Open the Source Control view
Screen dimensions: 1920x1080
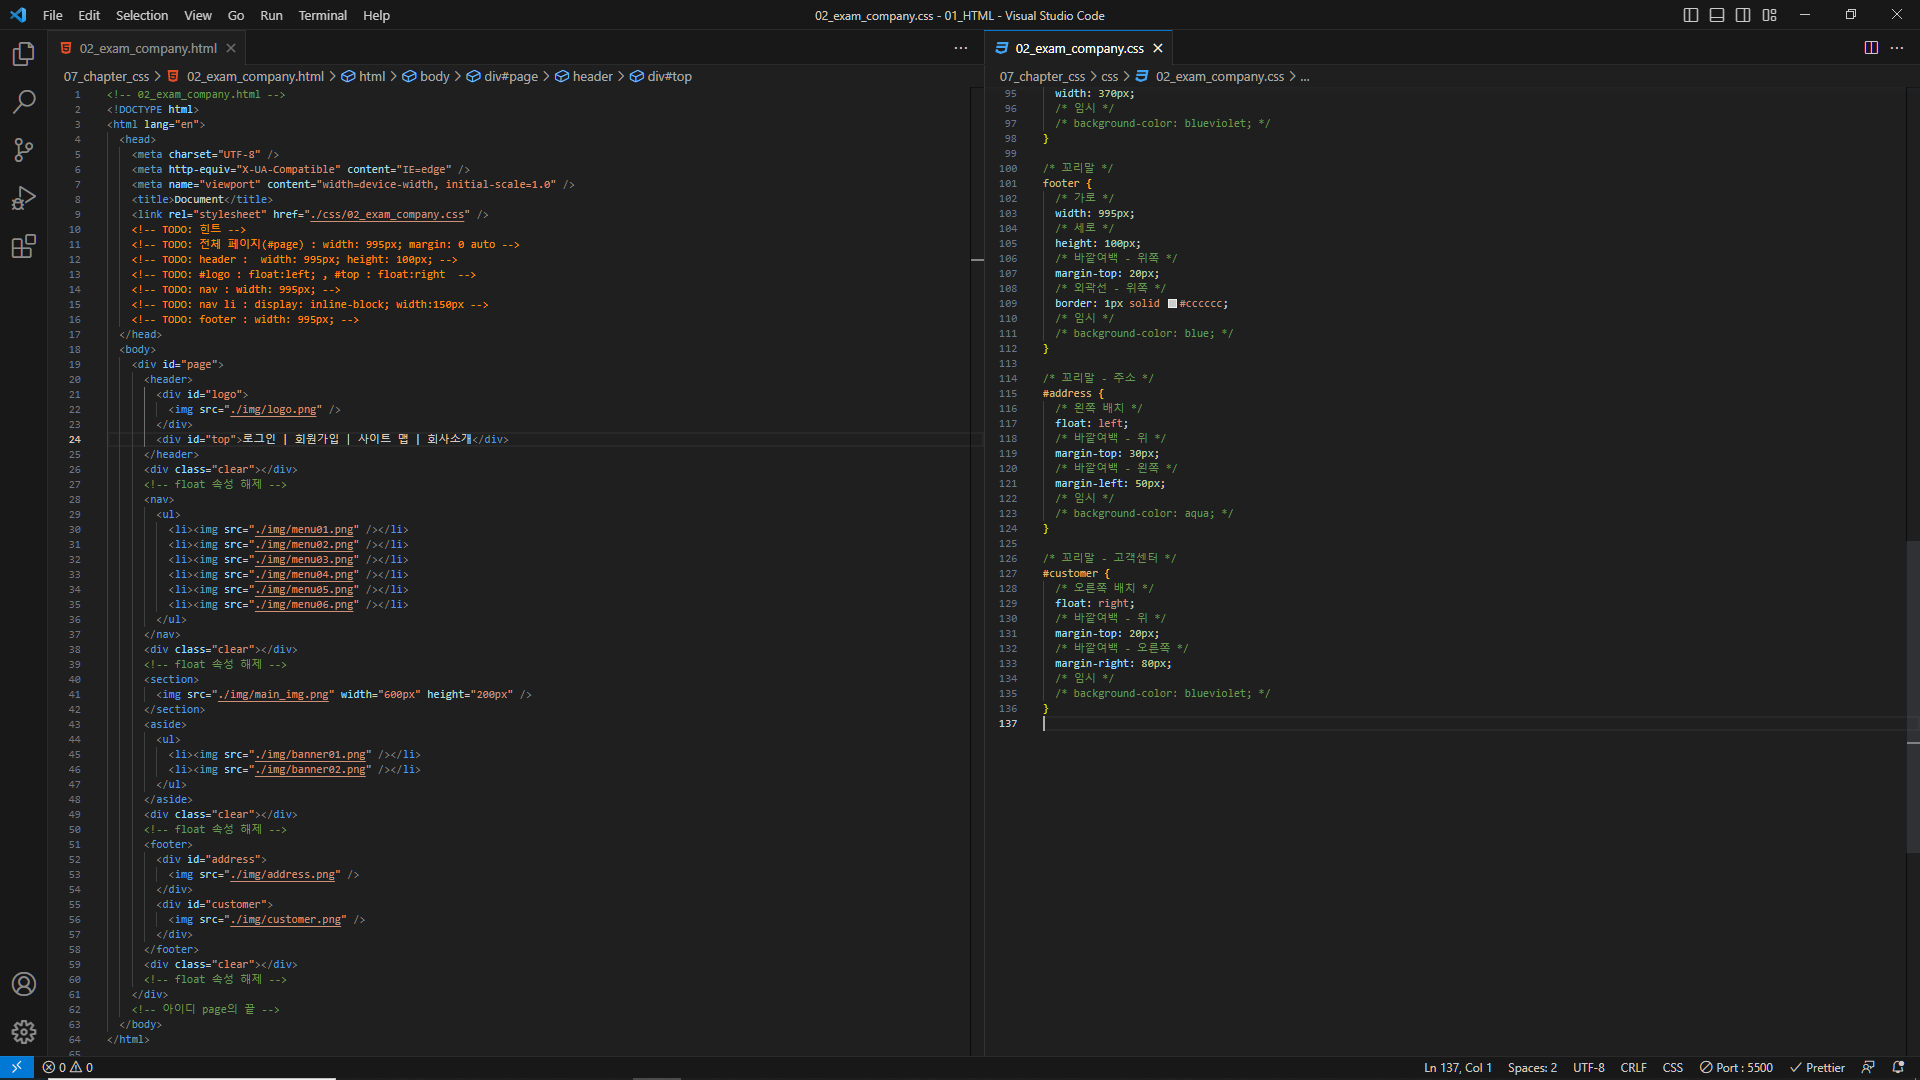24,150
